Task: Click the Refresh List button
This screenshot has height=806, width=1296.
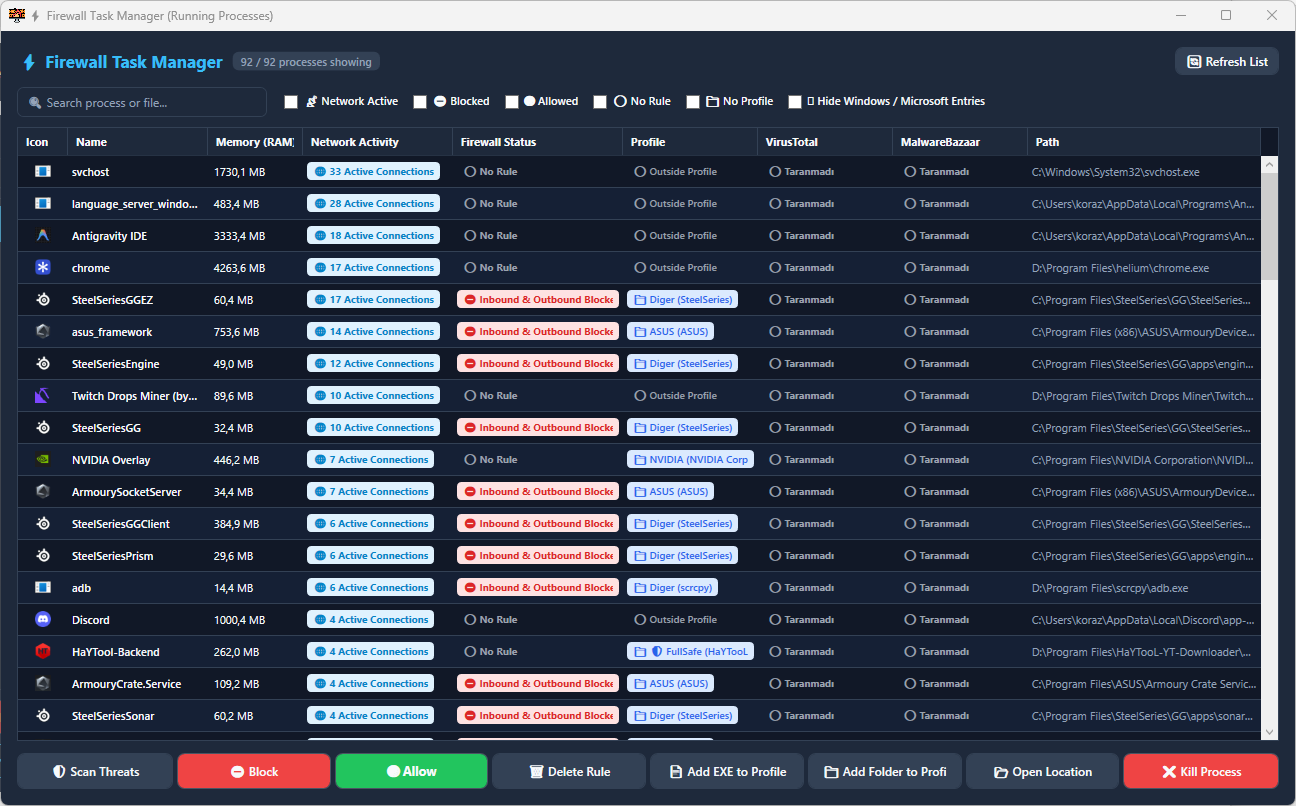Action: tap(1227, 62)
